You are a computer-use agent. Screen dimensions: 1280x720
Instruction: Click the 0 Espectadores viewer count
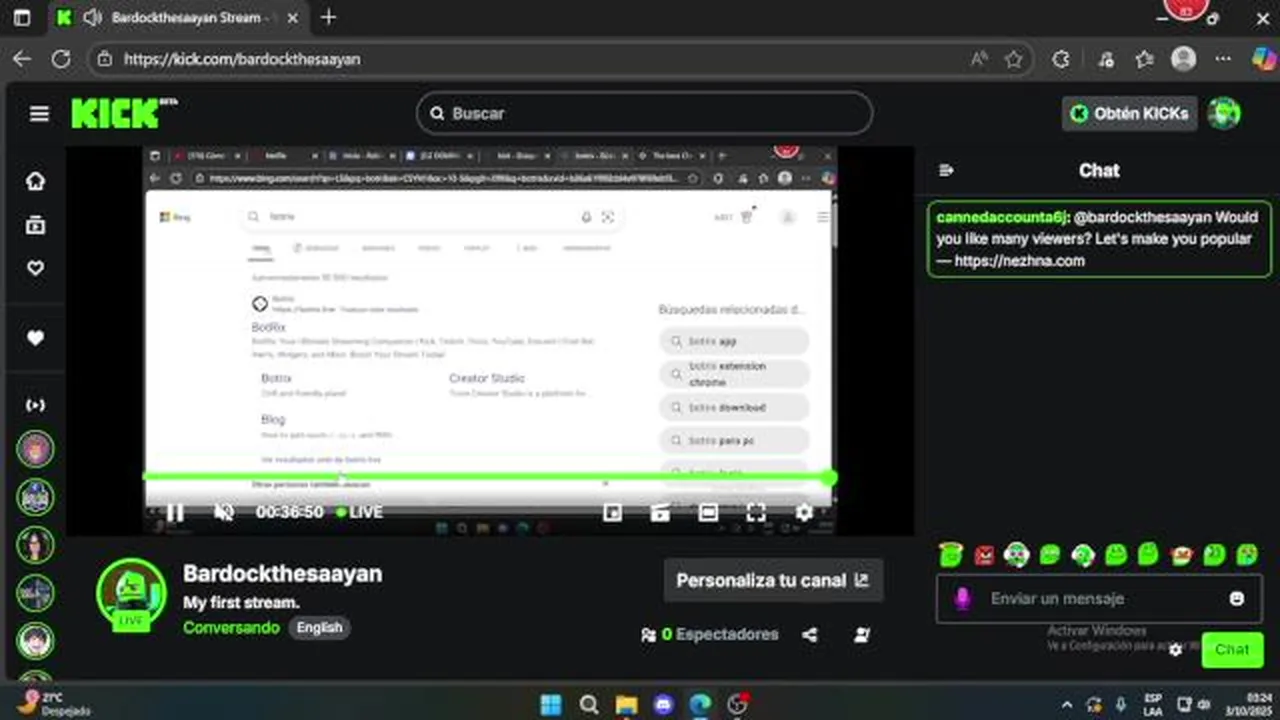click(x=710, y=634)
